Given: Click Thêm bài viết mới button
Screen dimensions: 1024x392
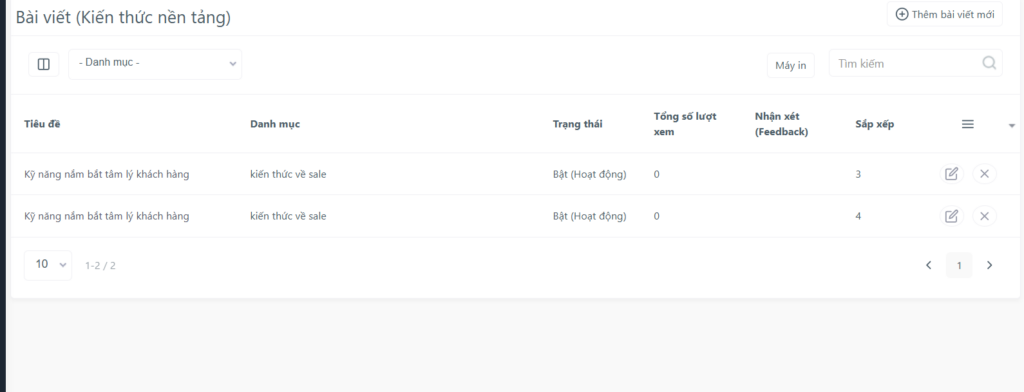Looking at the screenshot, I should (944, 14).
